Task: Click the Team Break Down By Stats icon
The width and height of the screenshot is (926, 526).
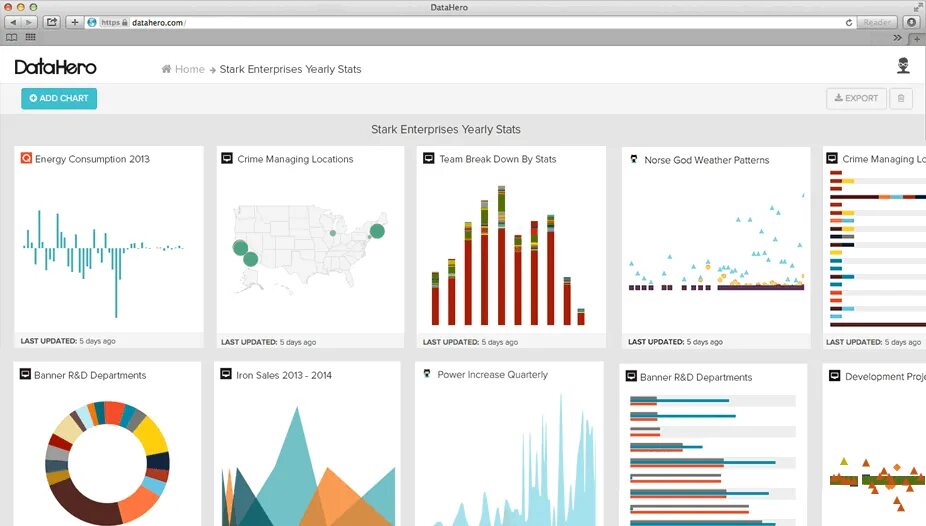Action: [429, 158]
